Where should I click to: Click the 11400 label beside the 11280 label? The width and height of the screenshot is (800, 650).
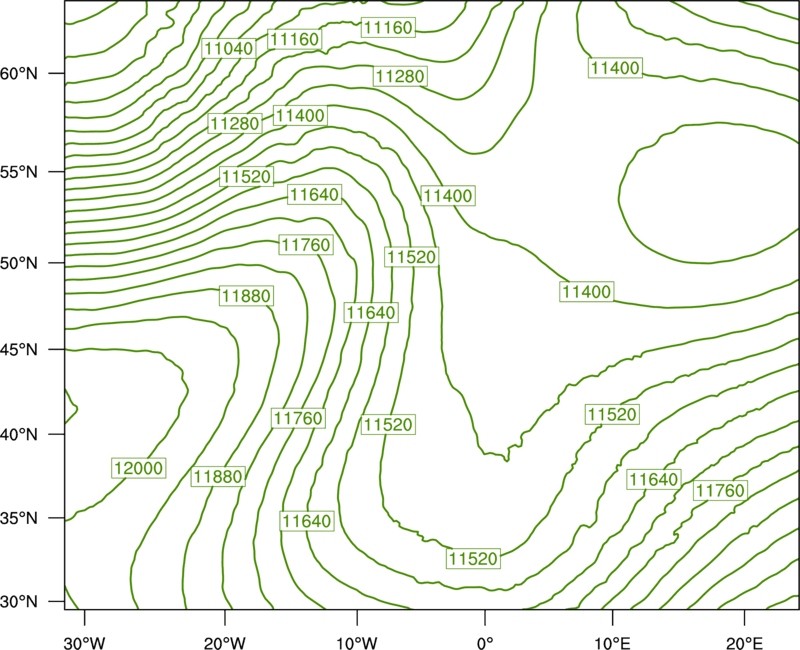pos(300,115)
